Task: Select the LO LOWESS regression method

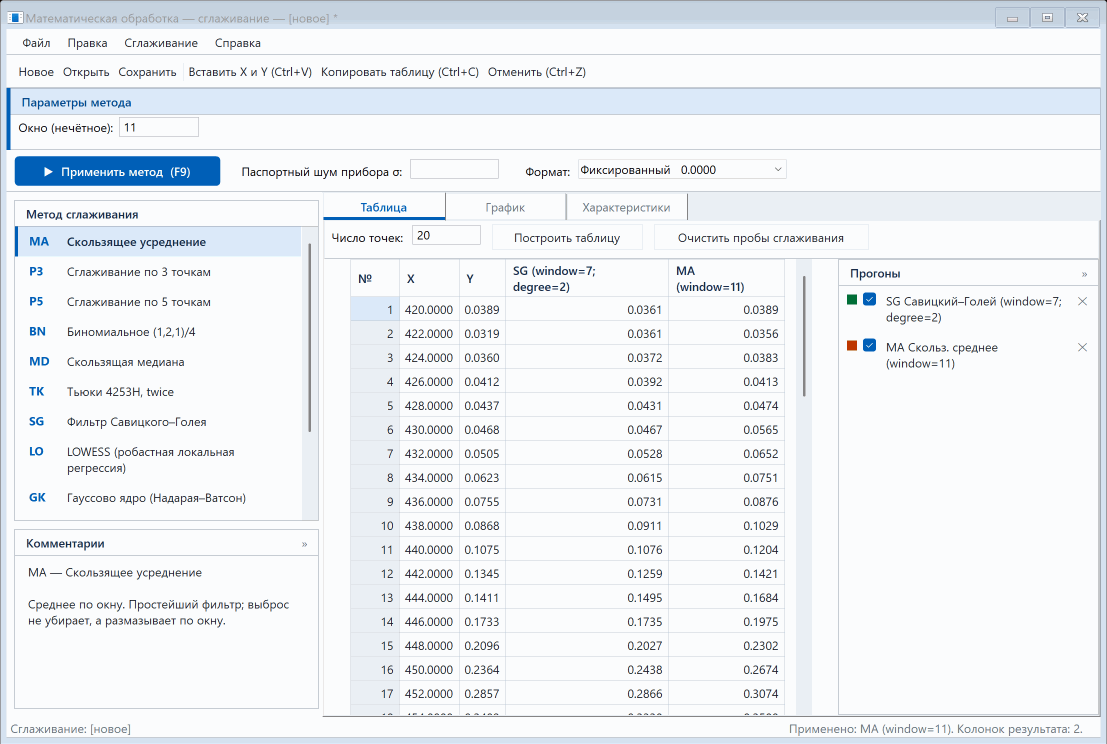Action: pos(158,460)
